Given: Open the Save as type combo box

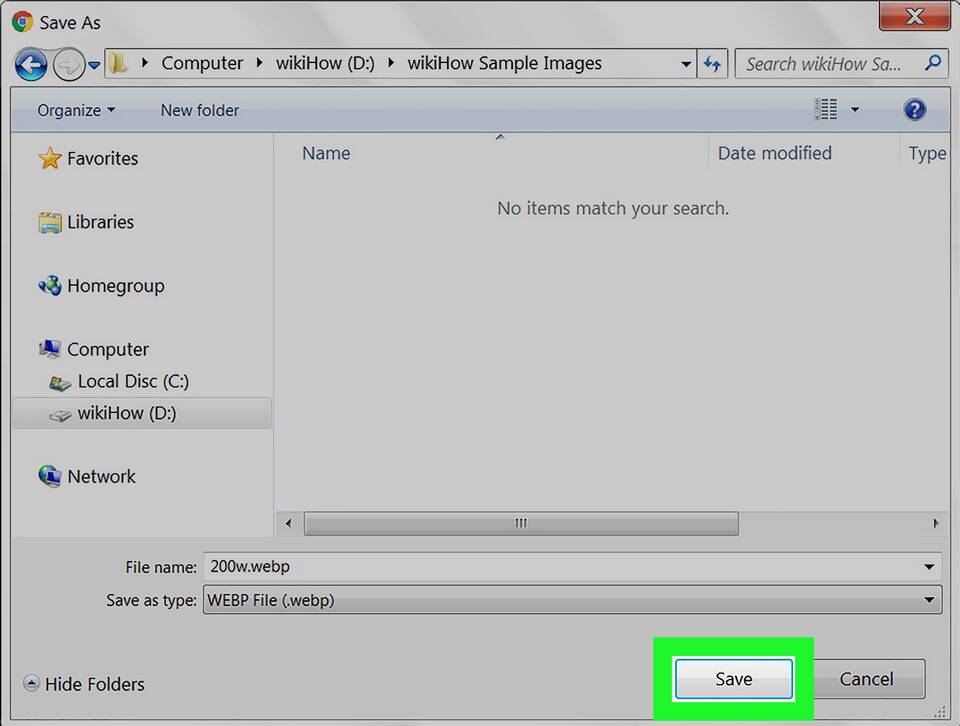Looking at the screenshot, I should pos(572,600).
